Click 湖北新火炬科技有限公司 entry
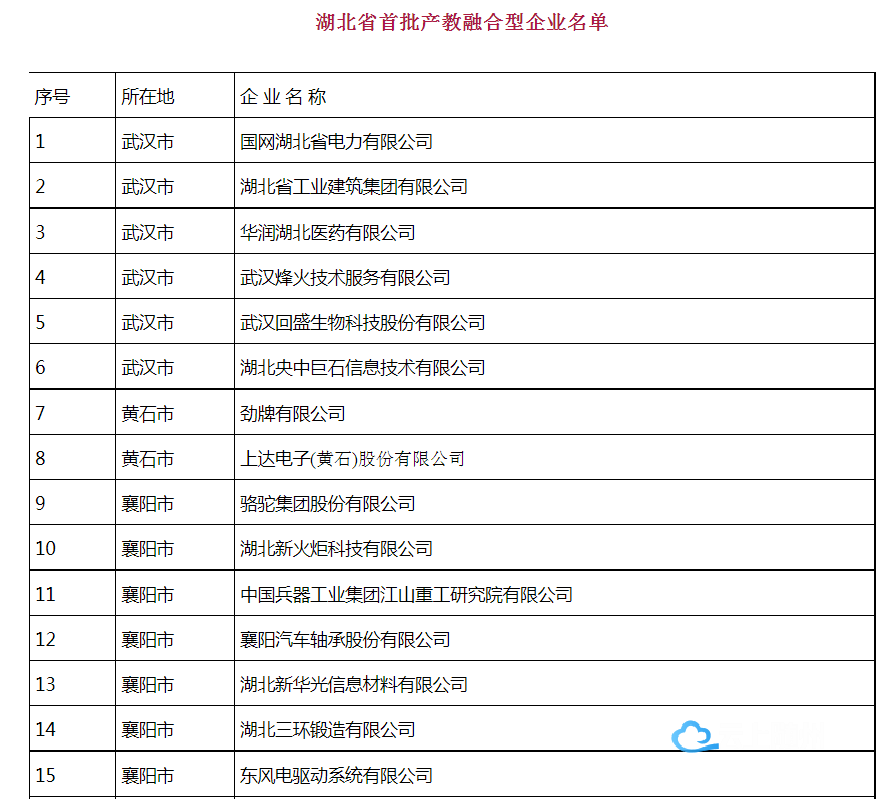The width and height of the screenshot is (890, 799). click(336, 549)
